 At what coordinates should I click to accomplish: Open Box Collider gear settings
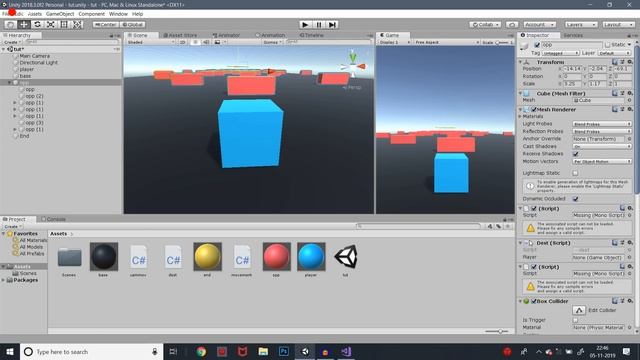(630, 301)
